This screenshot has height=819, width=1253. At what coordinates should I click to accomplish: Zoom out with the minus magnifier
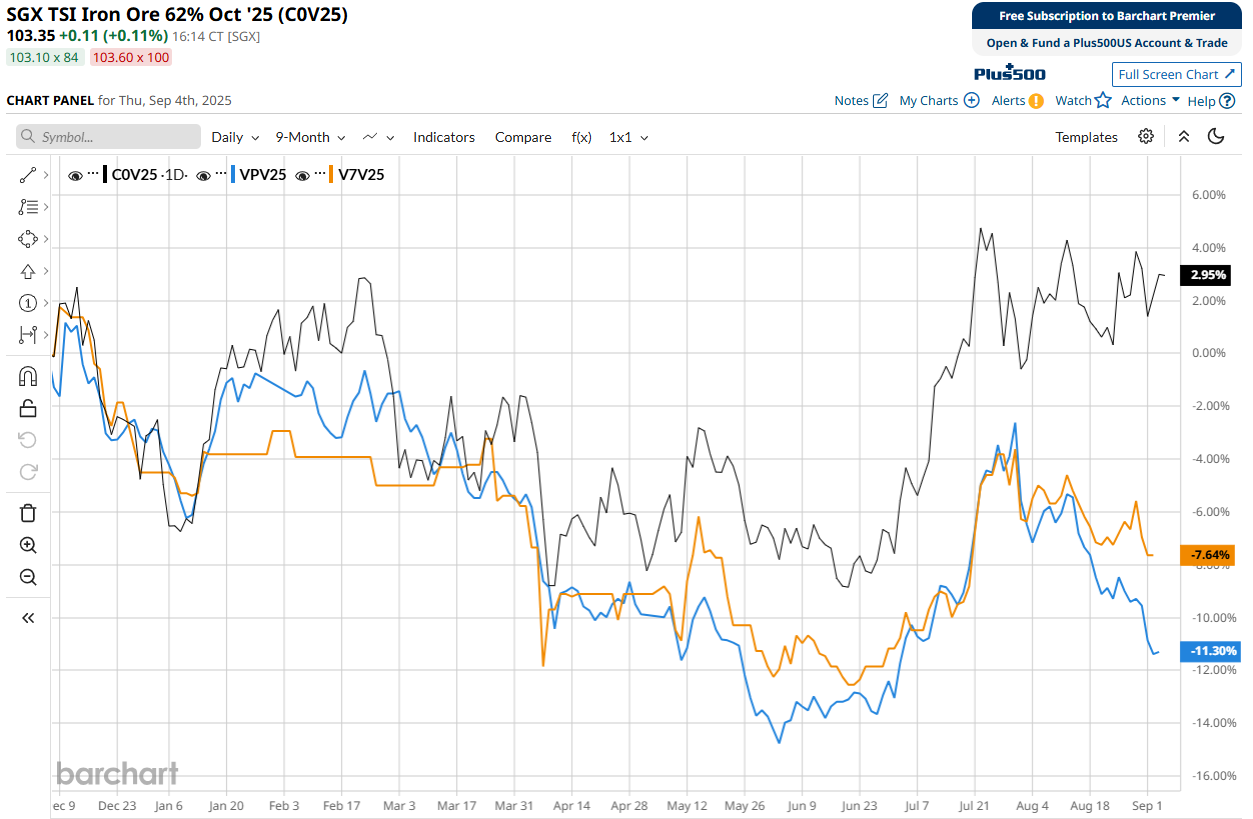tap(28, 577)
